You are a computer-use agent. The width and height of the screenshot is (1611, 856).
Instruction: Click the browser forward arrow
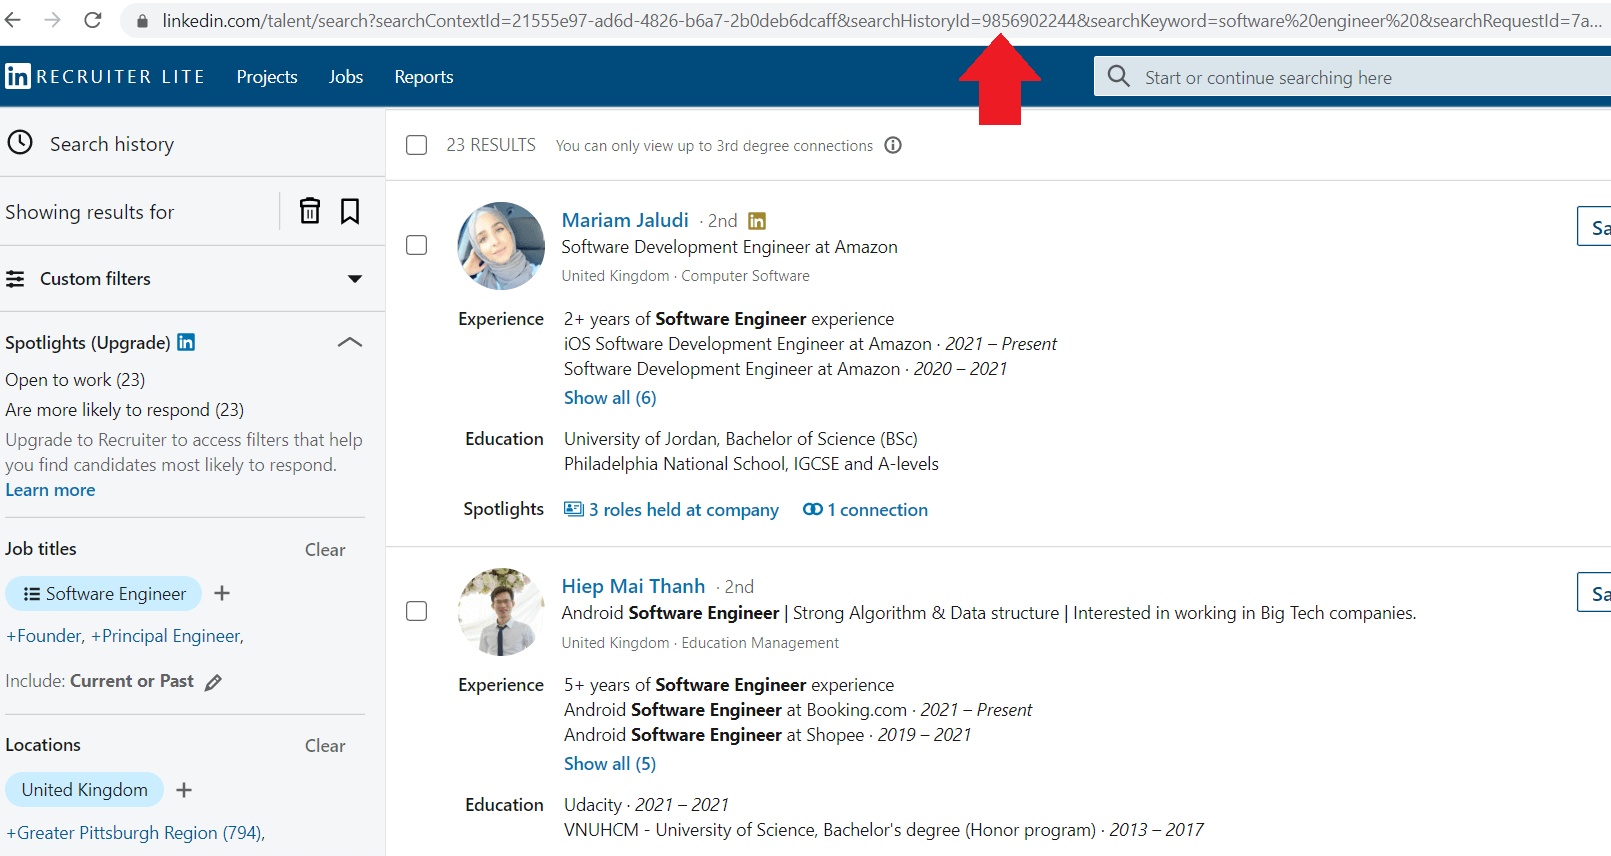53,20
